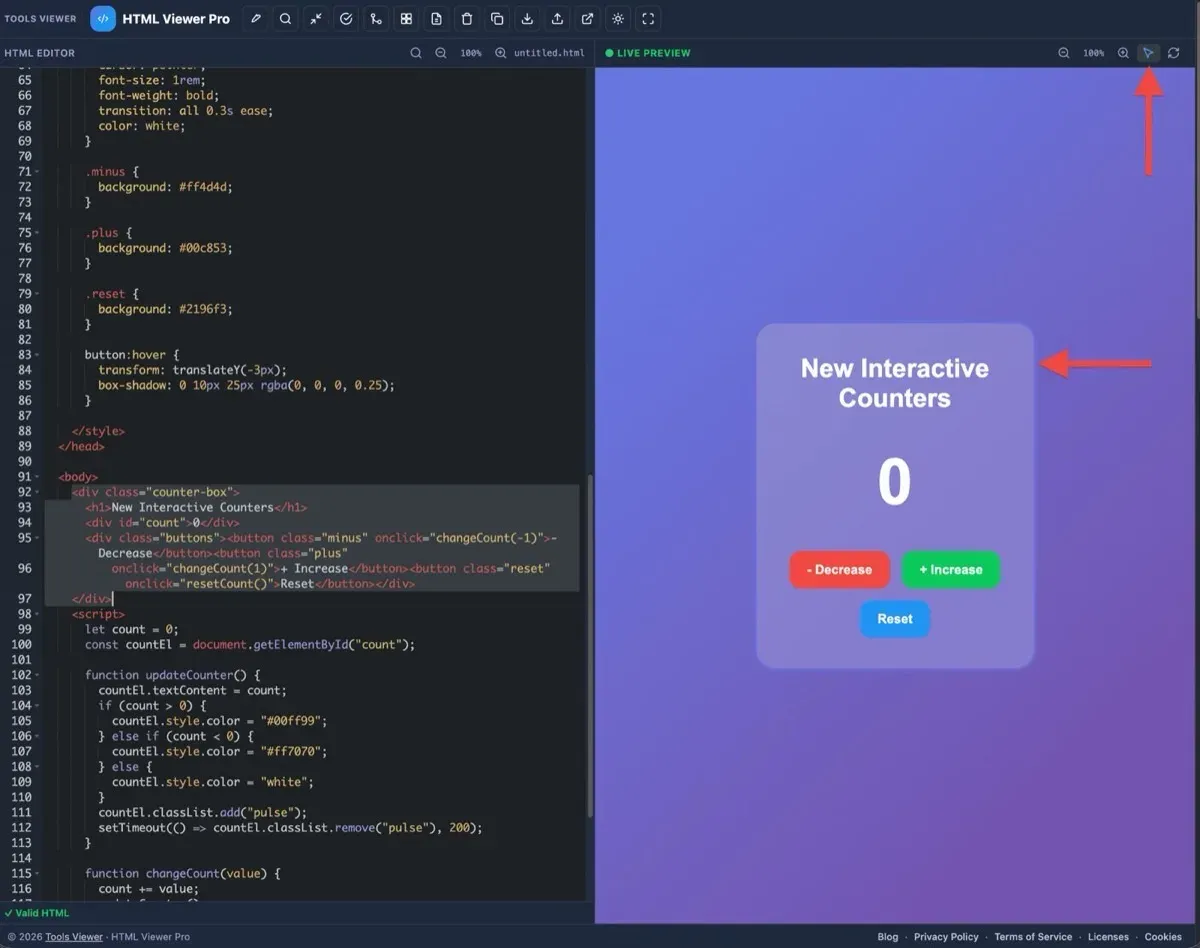
Task: Enter fullscreen using the corner-brackets icon
Action: click(x=648, y=19)
